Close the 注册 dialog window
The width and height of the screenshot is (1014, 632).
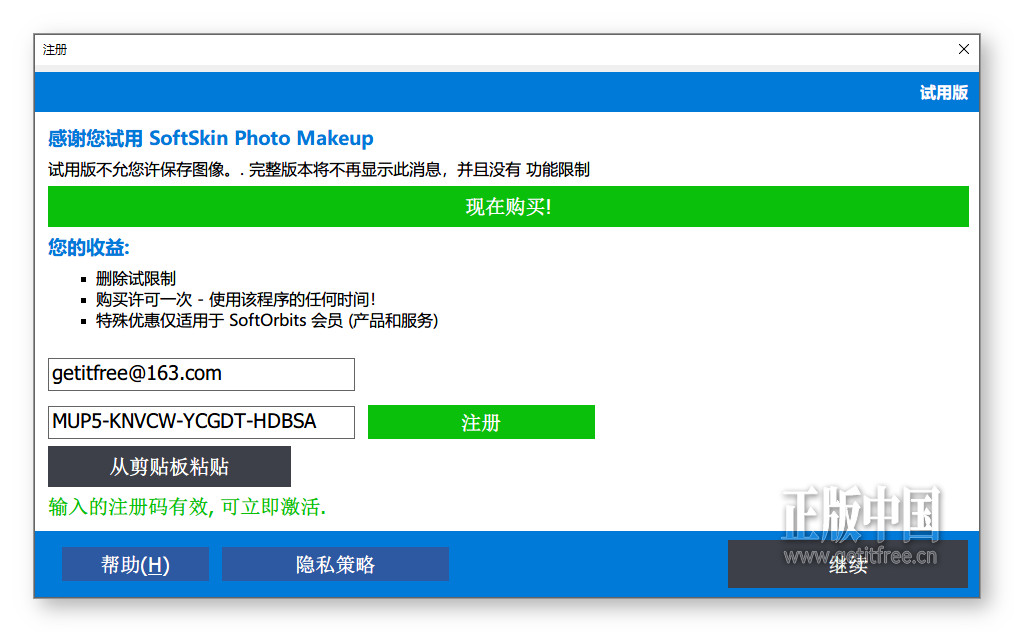[x=964, y=49]
